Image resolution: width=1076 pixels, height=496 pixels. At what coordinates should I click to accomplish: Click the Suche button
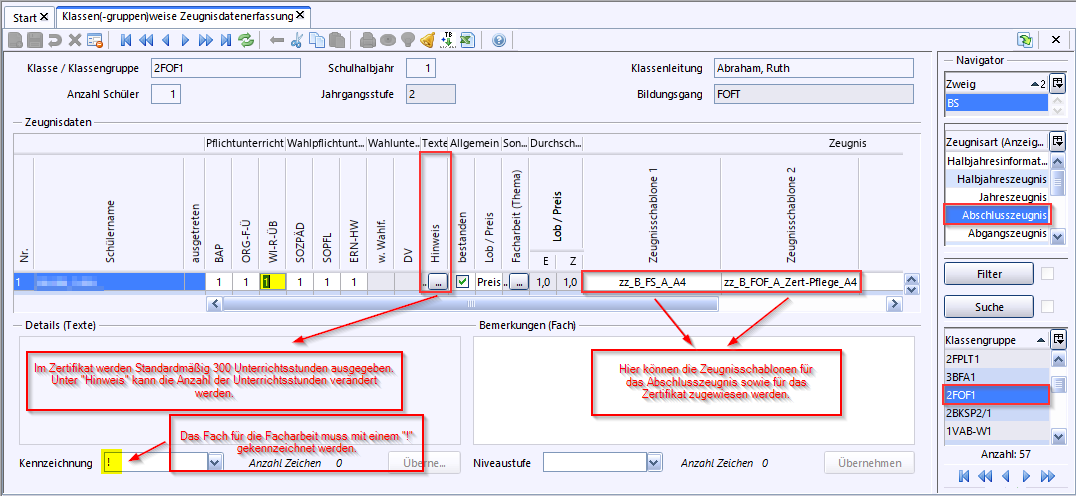(974, 306)
